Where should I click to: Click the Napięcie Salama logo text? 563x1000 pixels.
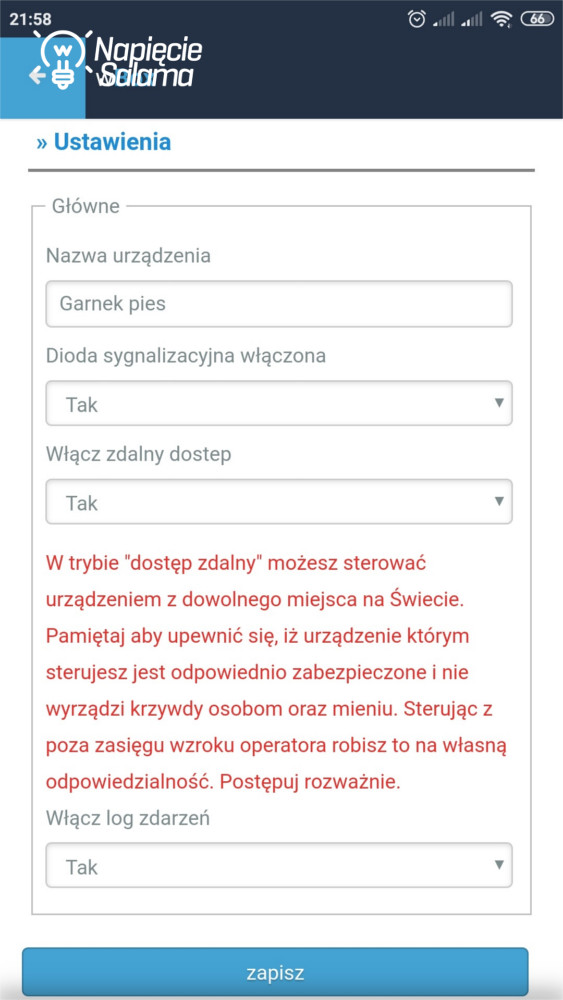tap(148, 61)
